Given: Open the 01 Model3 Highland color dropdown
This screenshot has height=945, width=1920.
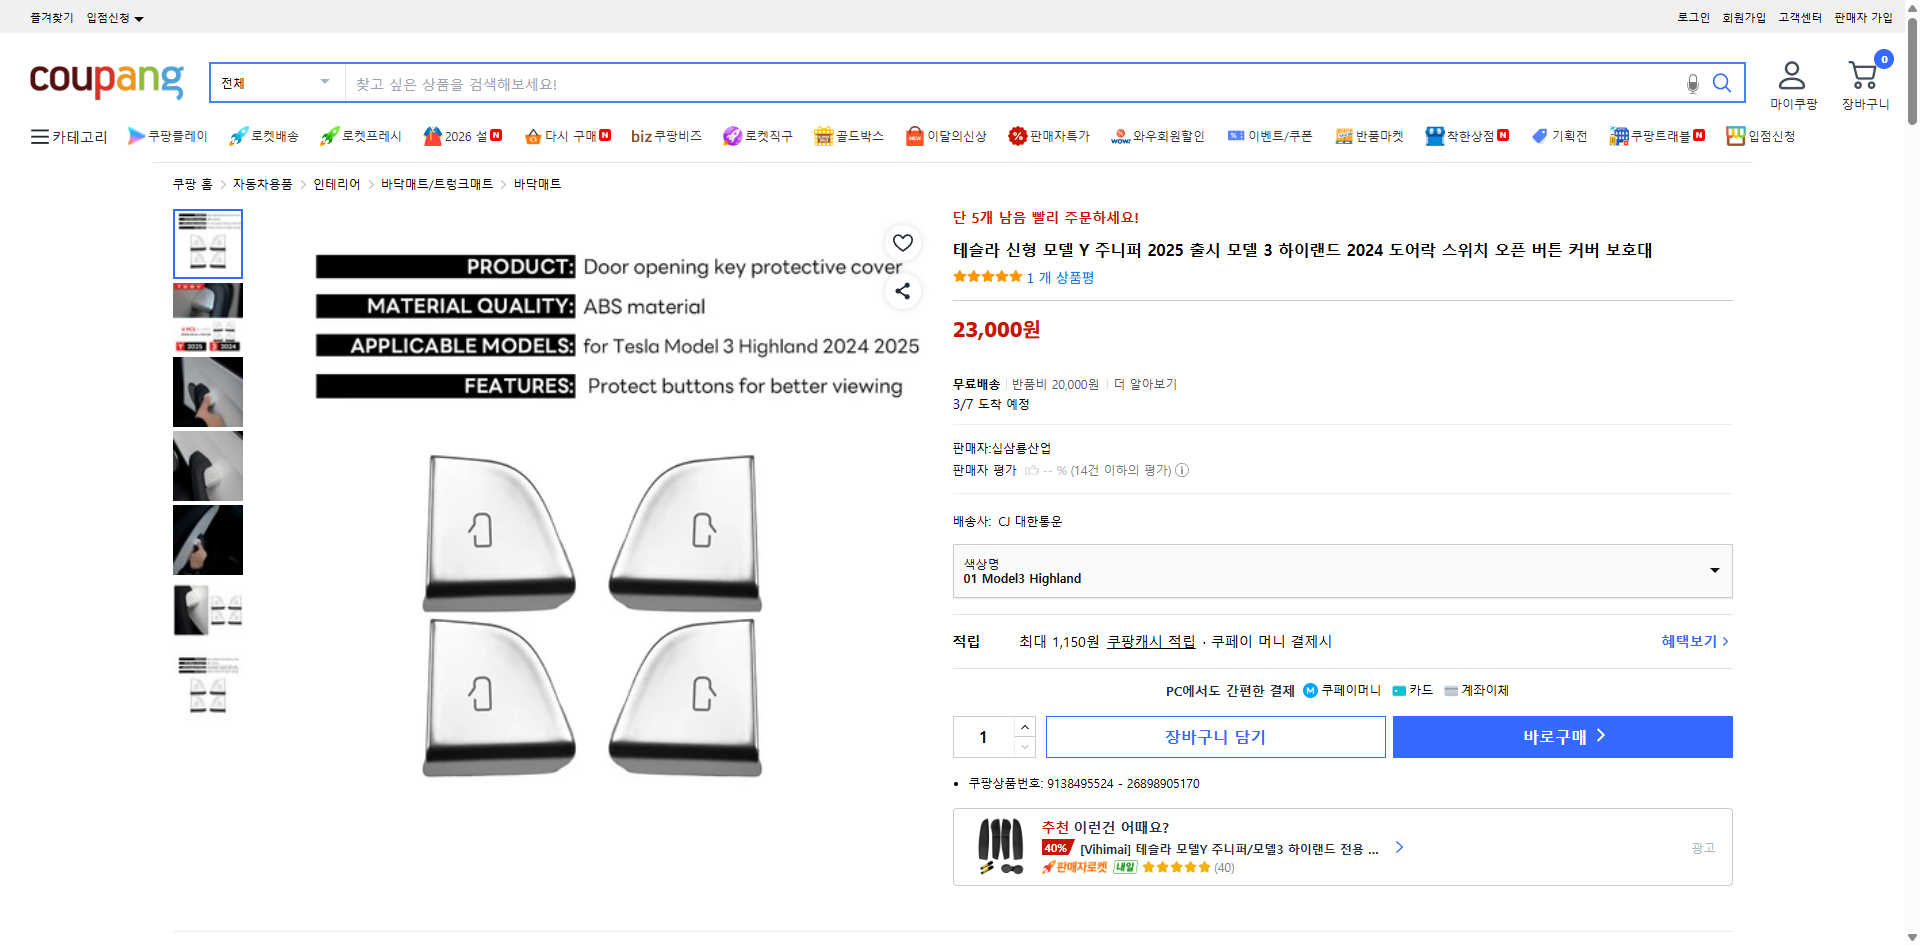Looking at the screenshot, I should coord(1342,571).
